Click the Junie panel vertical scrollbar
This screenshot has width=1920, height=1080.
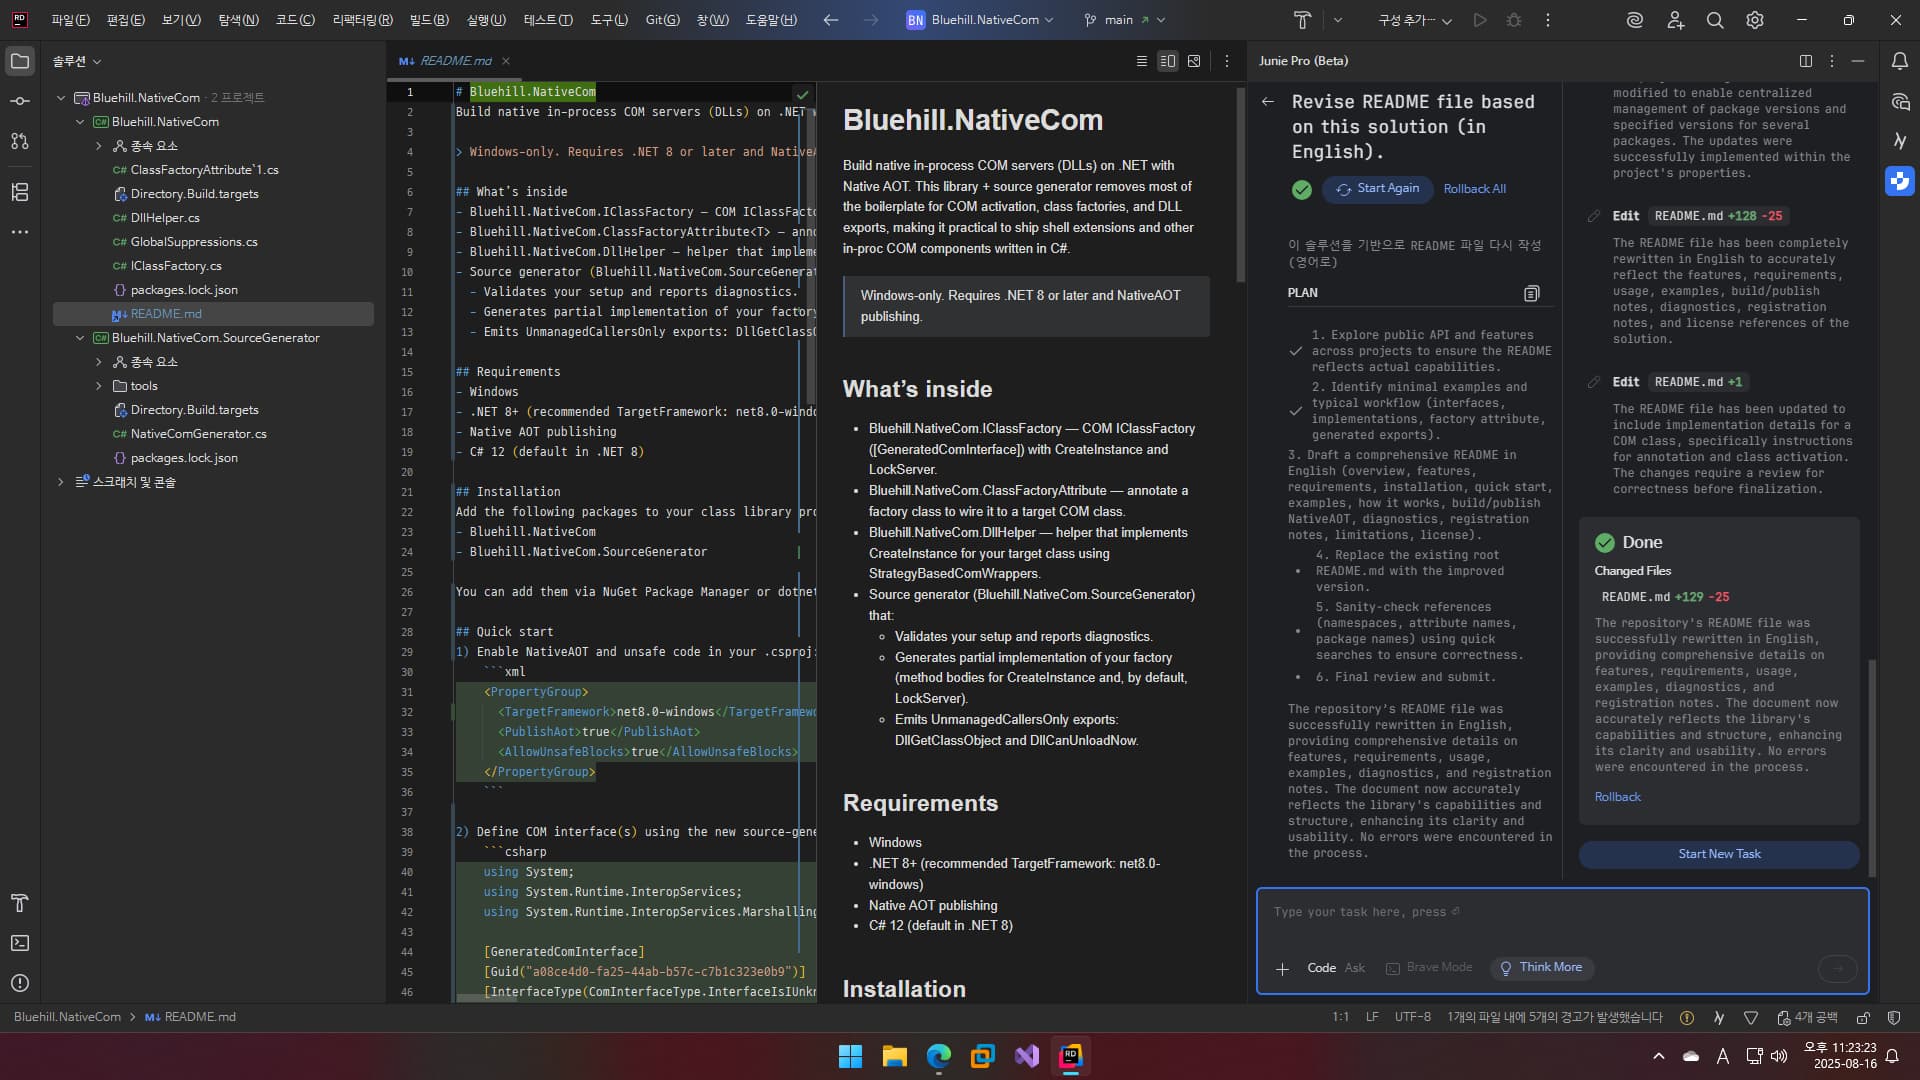click(1872, 767)
